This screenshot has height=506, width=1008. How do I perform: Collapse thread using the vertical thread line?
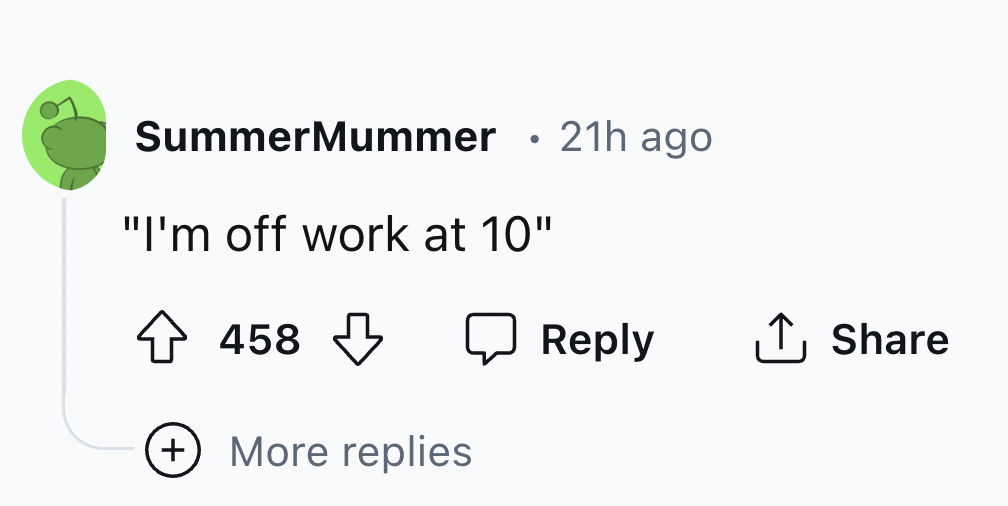click(x=64, y=300)
